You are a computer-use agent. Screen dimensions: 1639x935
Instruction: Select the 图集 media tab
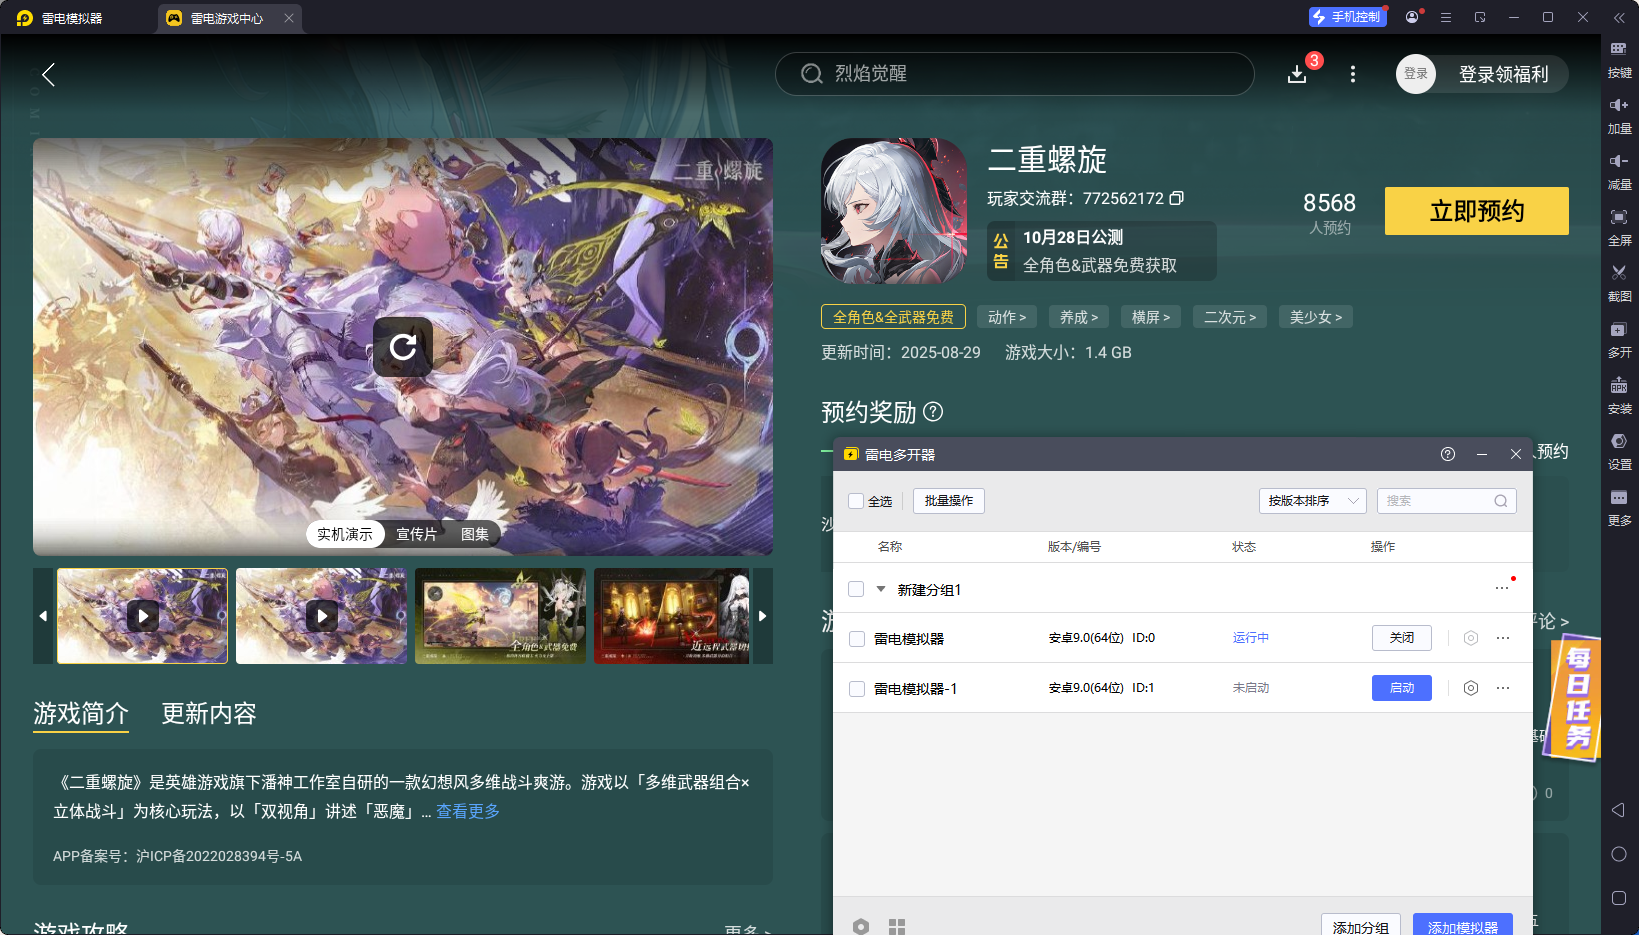475,534
